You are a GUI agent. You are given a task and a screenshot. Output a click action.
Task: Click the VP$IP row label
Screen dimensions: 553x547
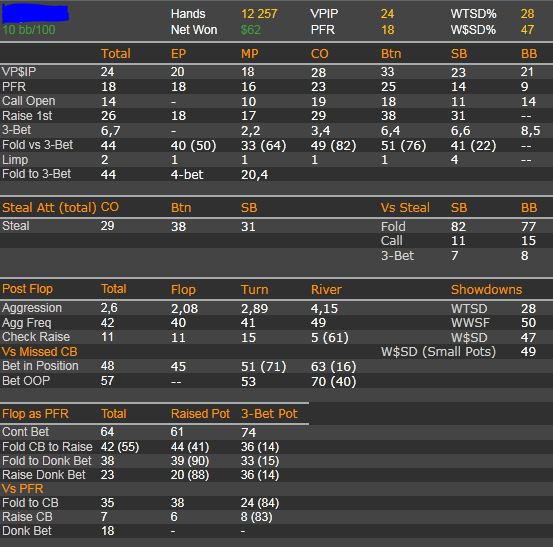[19, 72]
